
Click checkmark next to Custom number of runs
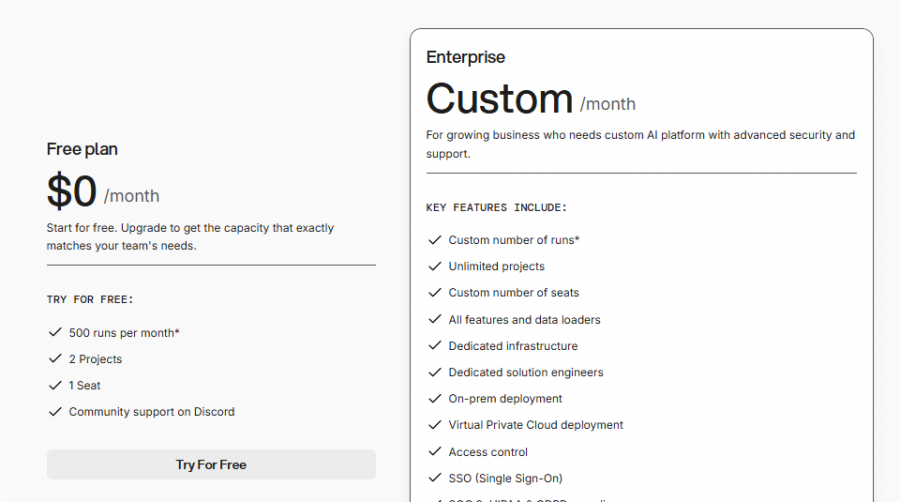(434, 240)
